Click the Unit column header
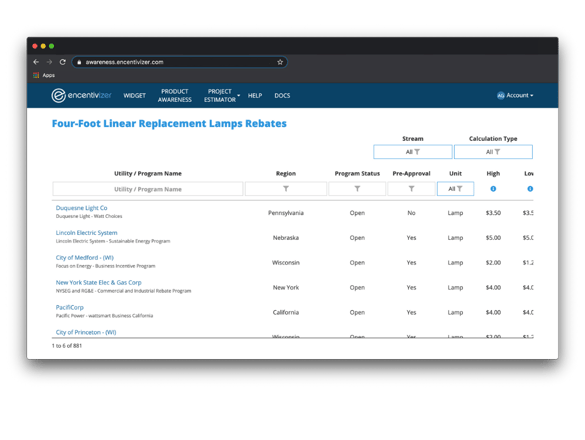 click(x=455, y=174)
